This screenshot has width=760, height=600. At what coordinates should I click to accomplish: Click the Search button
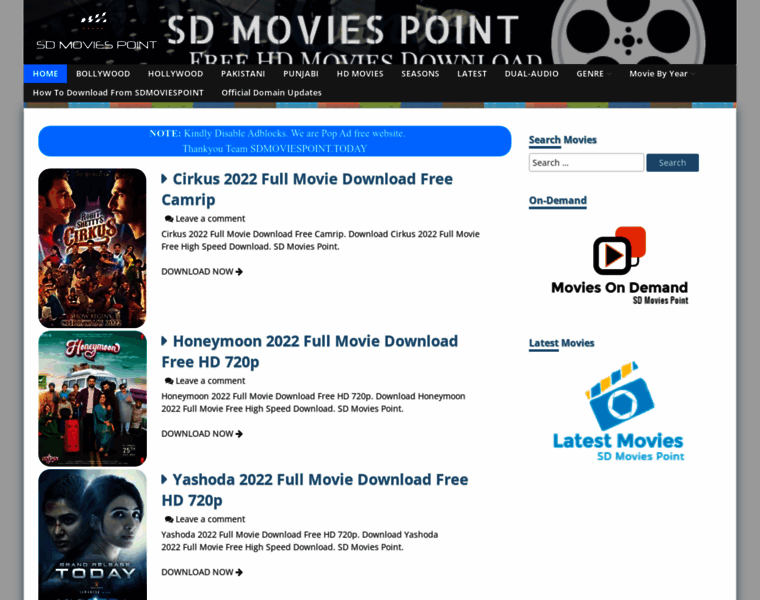click(672, 163)
